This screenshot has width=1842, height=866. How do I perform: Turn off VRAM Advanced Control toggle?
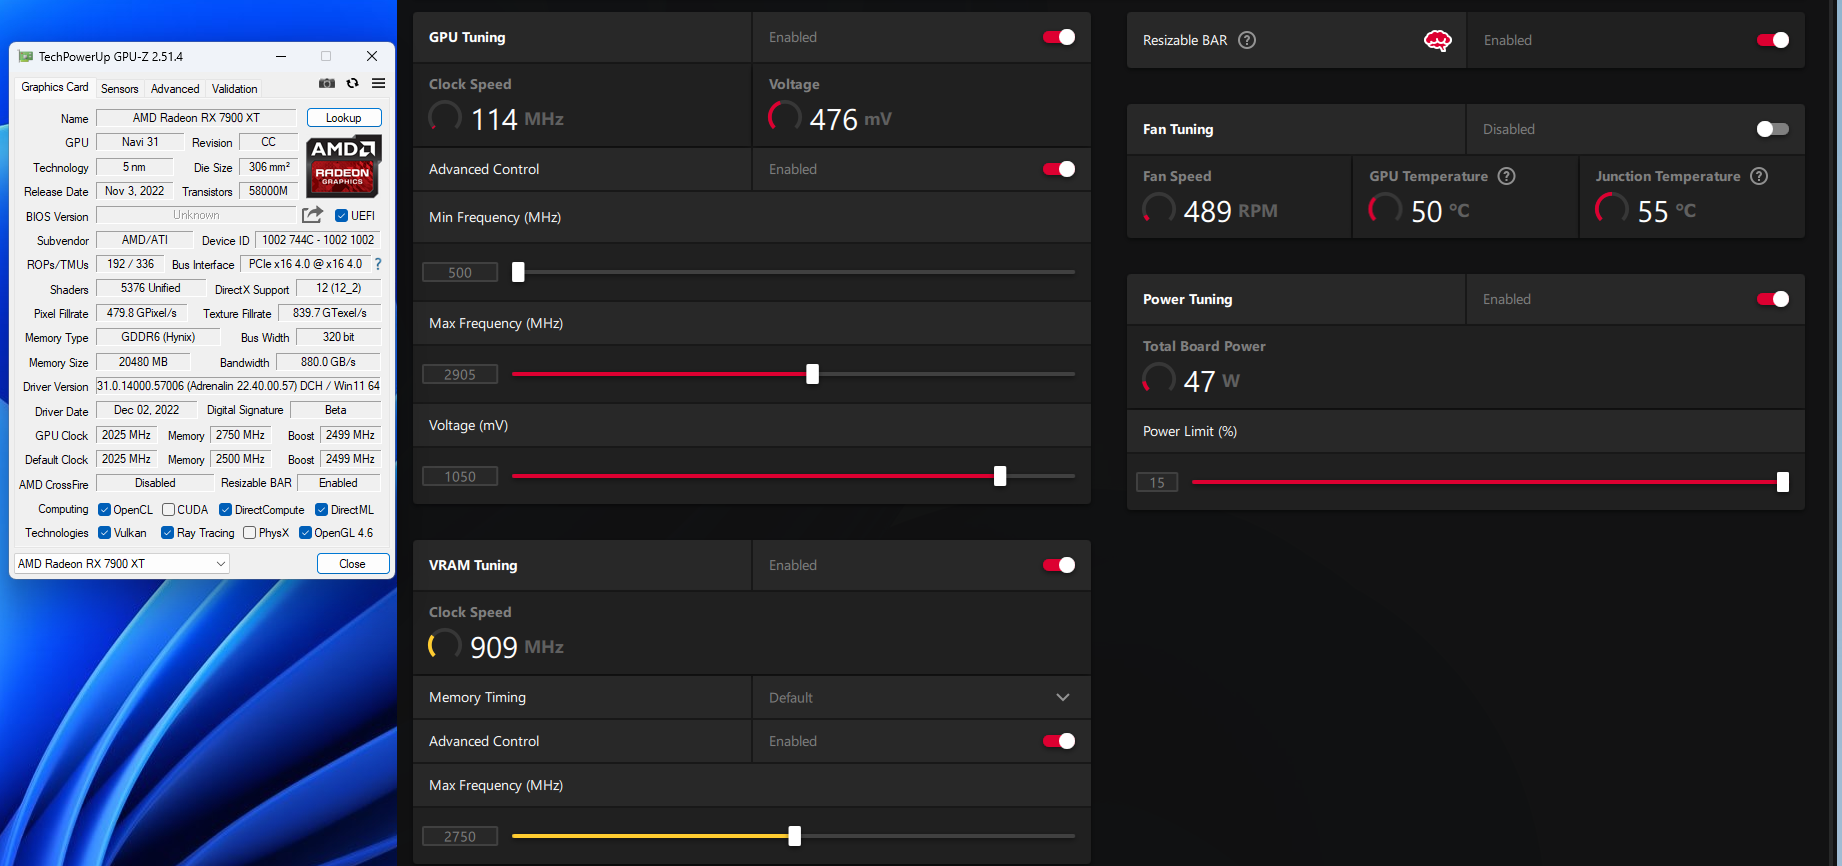pos(1059,741)
